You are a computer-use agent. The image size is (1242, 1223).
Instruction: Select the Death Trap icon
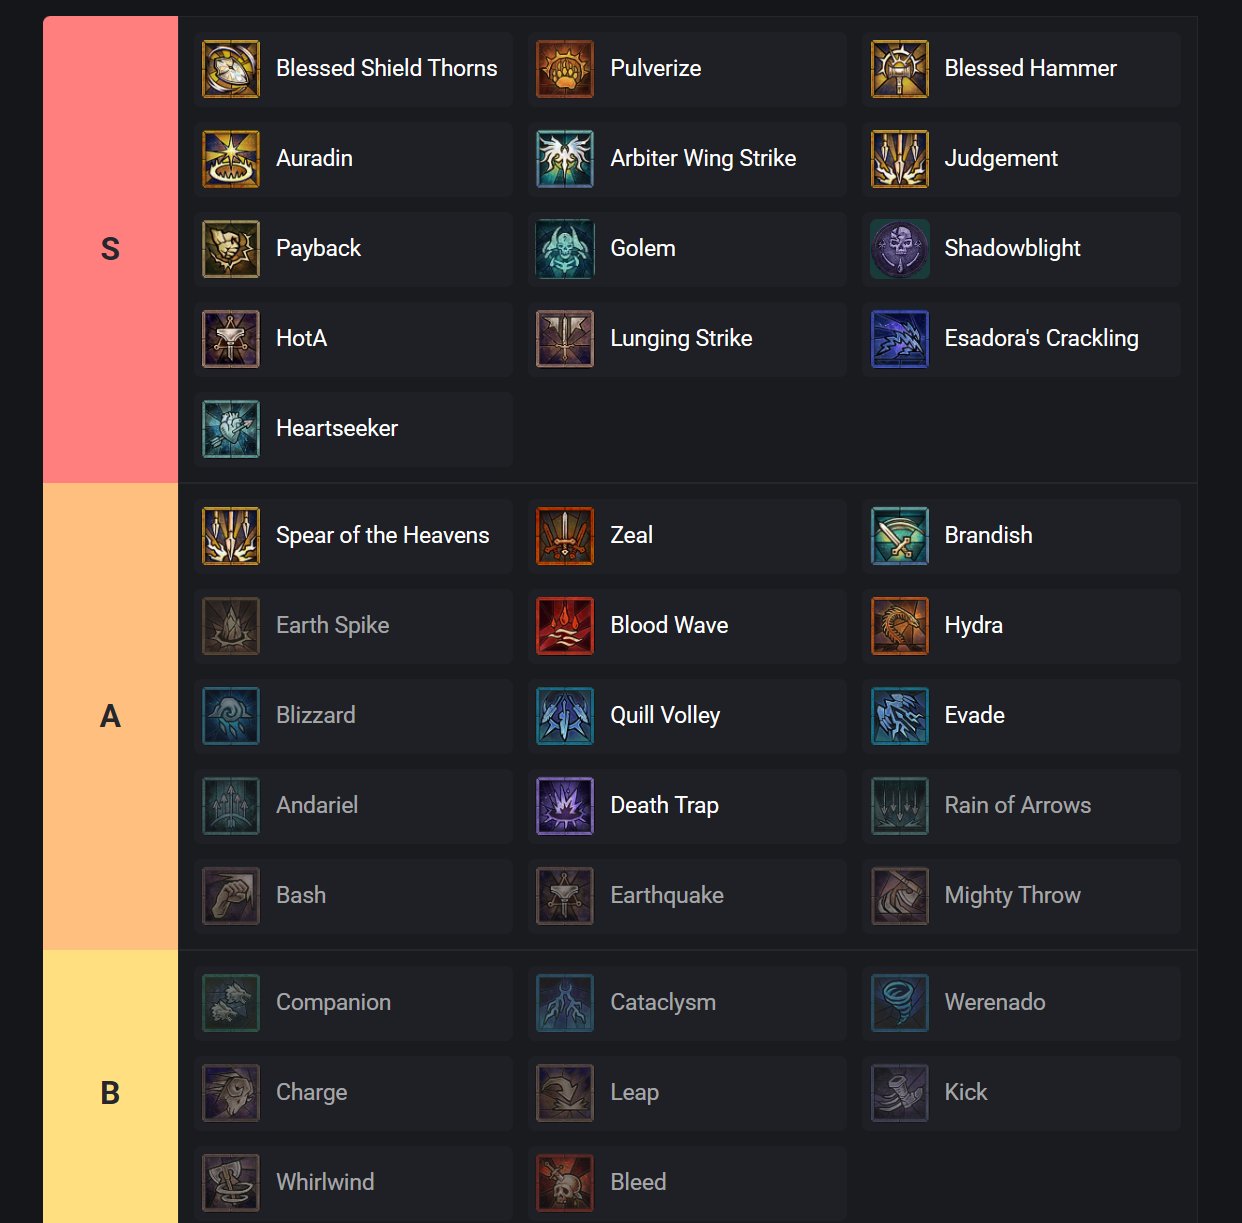[x=565, y=806]
